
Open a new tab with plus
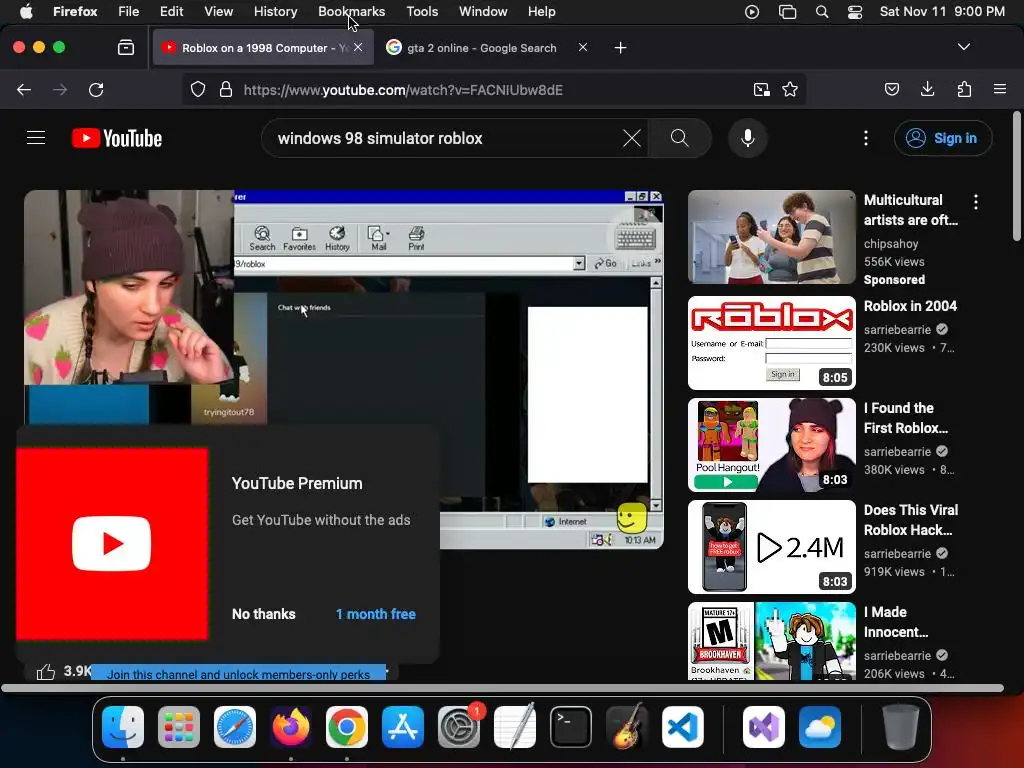(620, 48)
